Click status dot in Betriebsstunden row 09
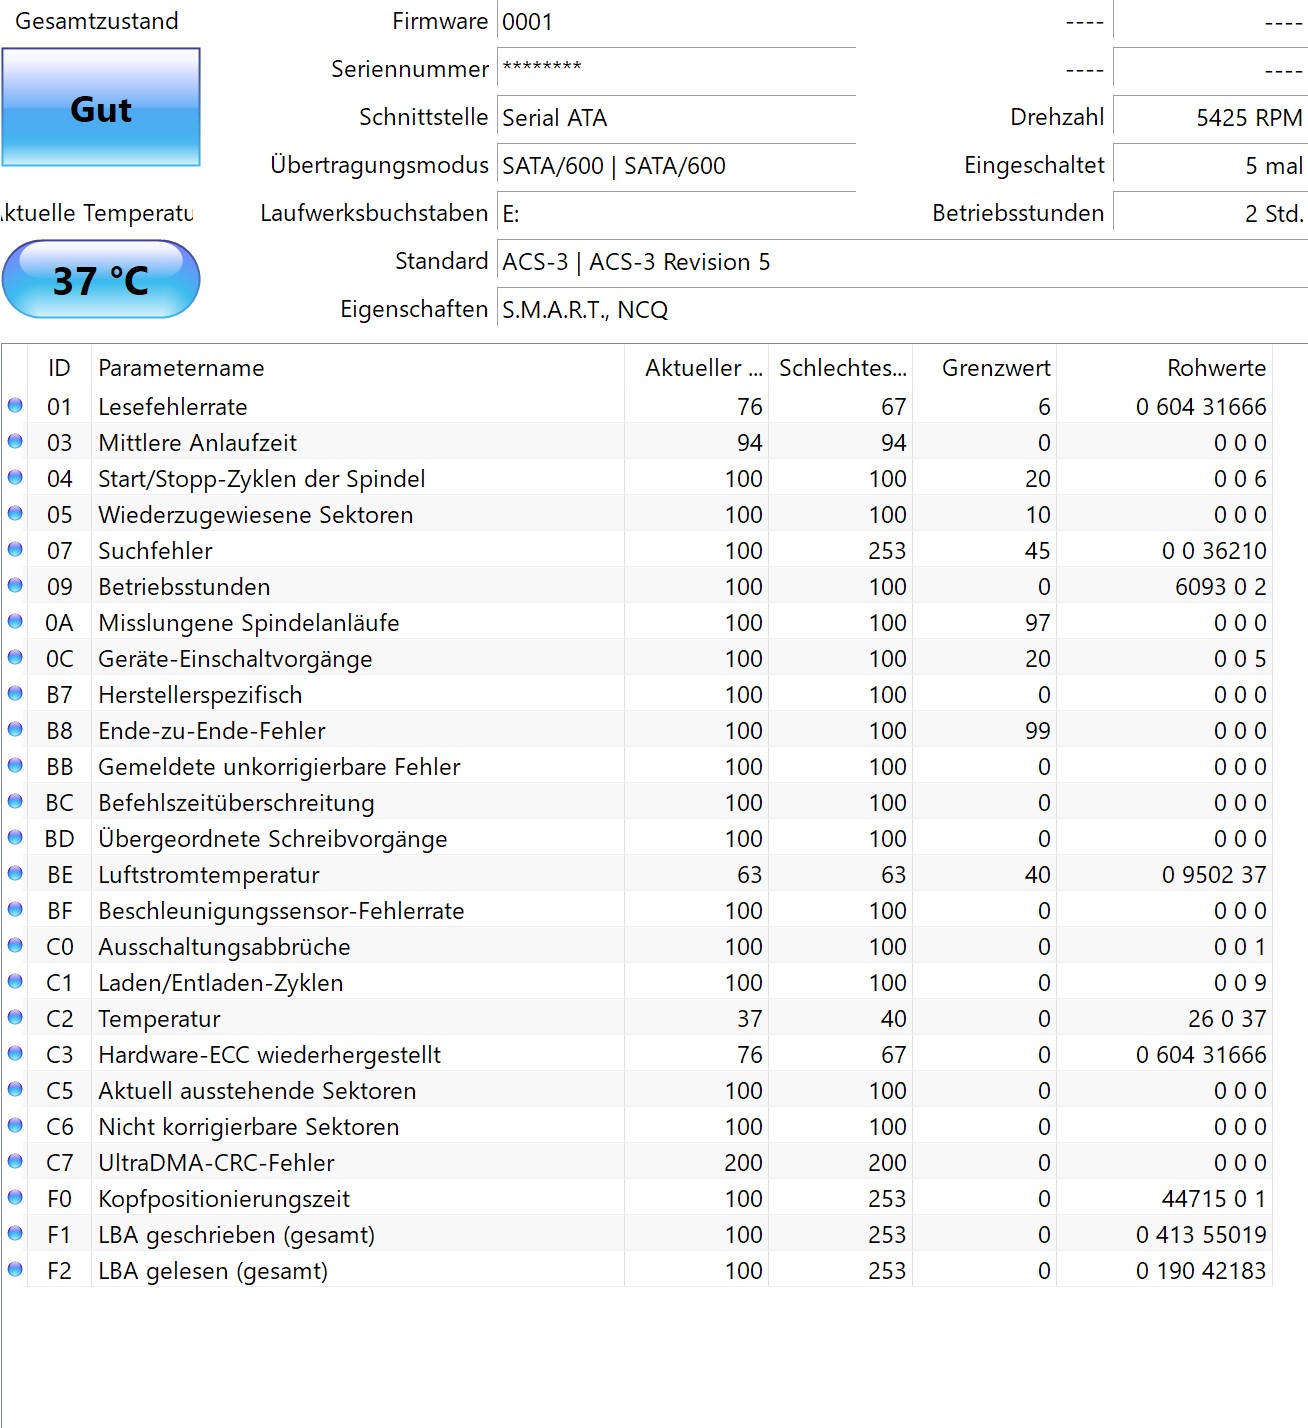This screenshot has height=1428, width=1308. 15,585
